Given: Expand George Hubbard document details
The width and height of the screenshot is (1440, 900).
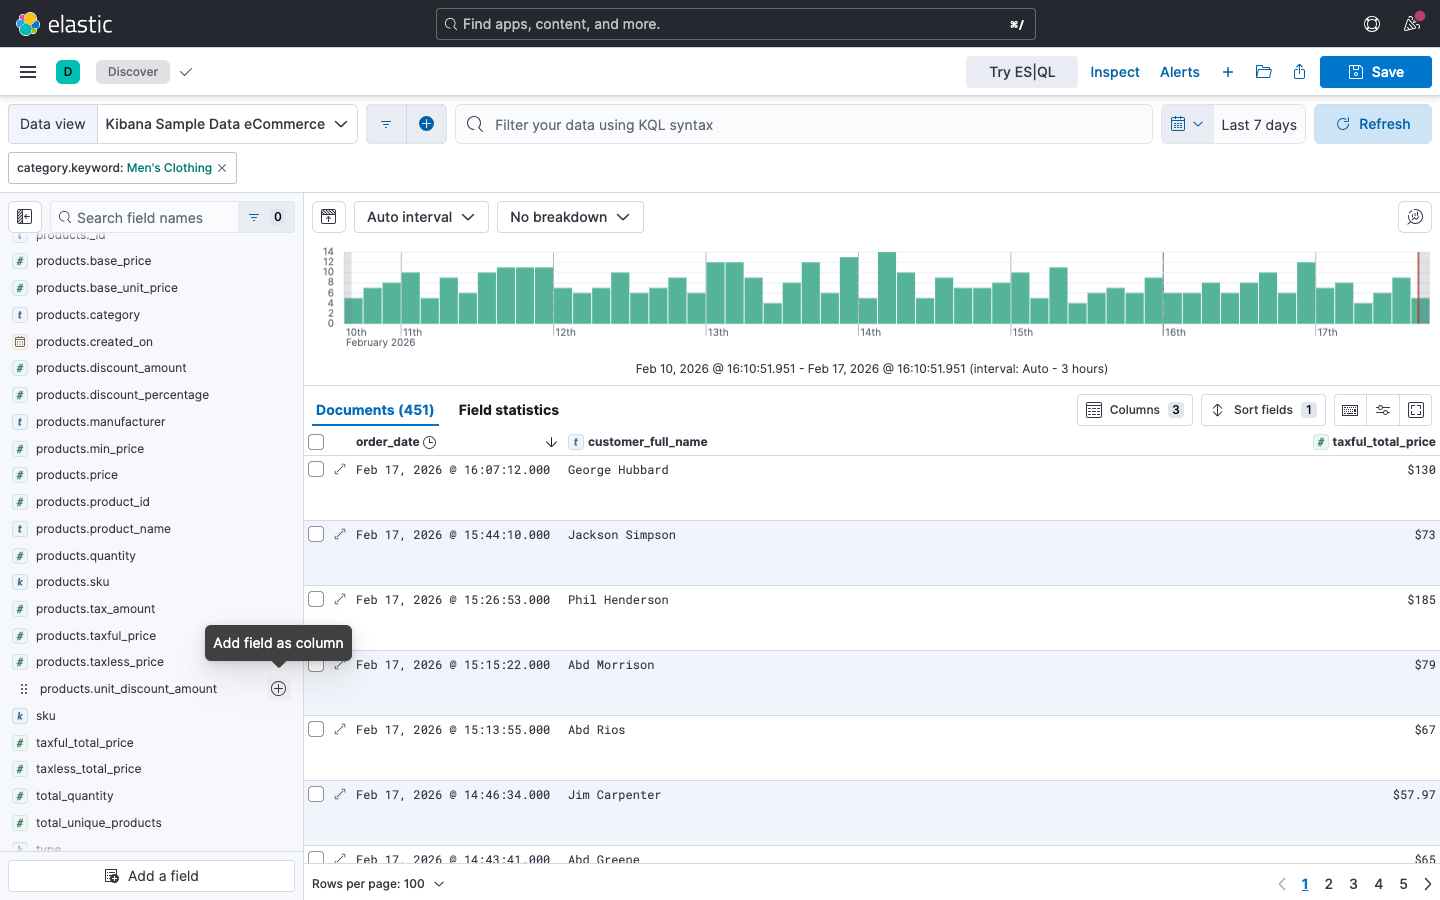Looking at the screenshot, I should pos(340,470).
